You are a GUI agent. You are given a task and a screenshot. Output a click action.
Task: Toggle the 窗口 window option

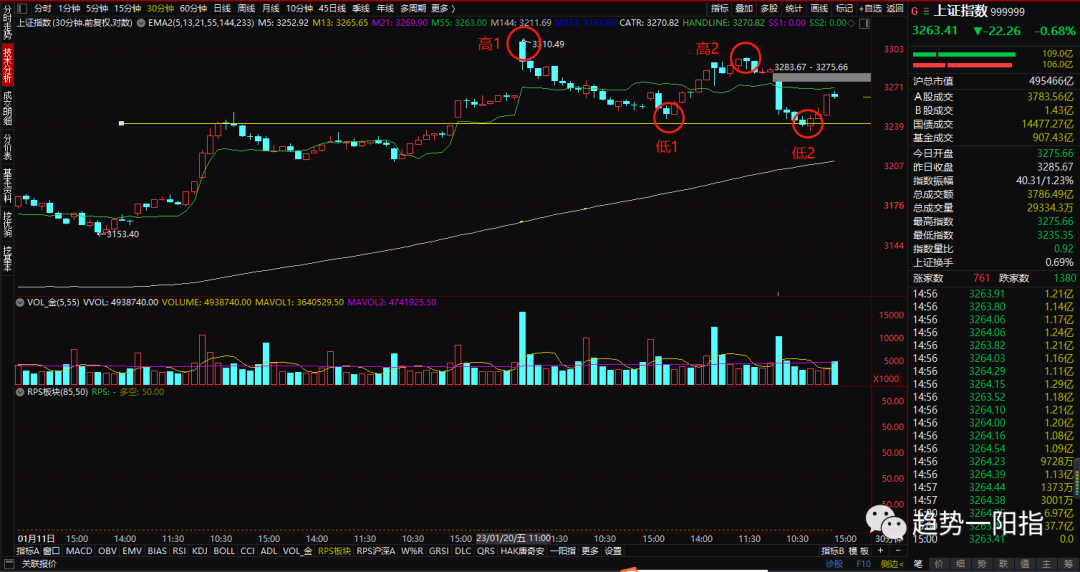[52, 551]
